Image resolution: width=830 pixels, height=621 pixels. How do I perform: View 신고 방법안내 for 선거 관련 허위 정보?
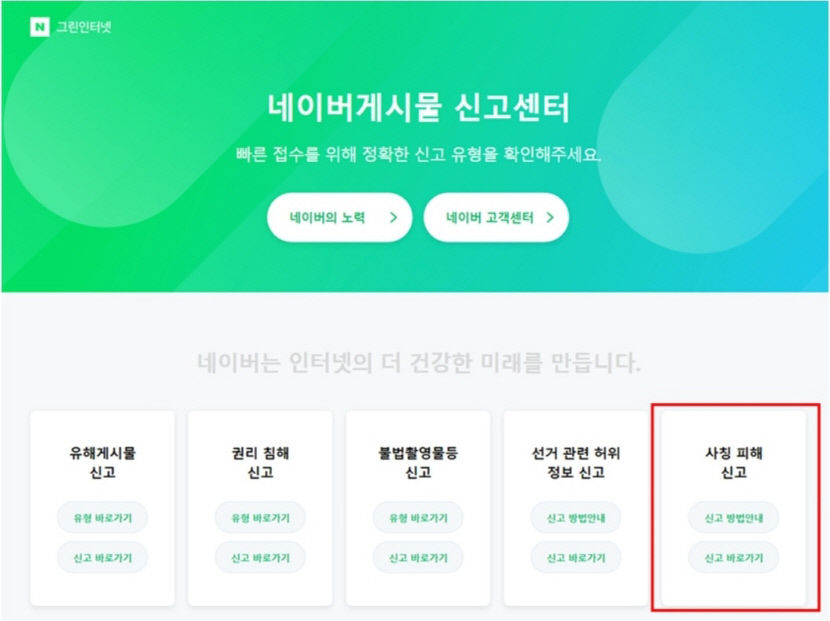(576, 517)
